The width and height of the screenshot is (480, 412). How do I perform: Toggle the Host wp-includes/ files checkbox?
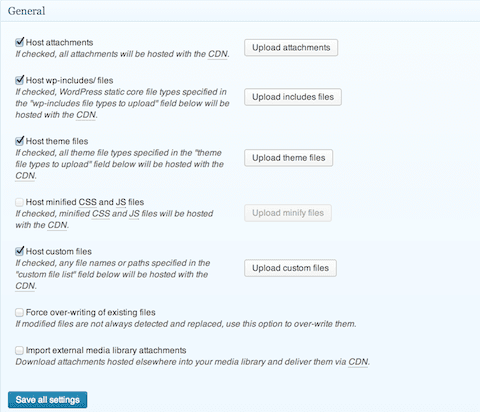(x=19, y=80)
